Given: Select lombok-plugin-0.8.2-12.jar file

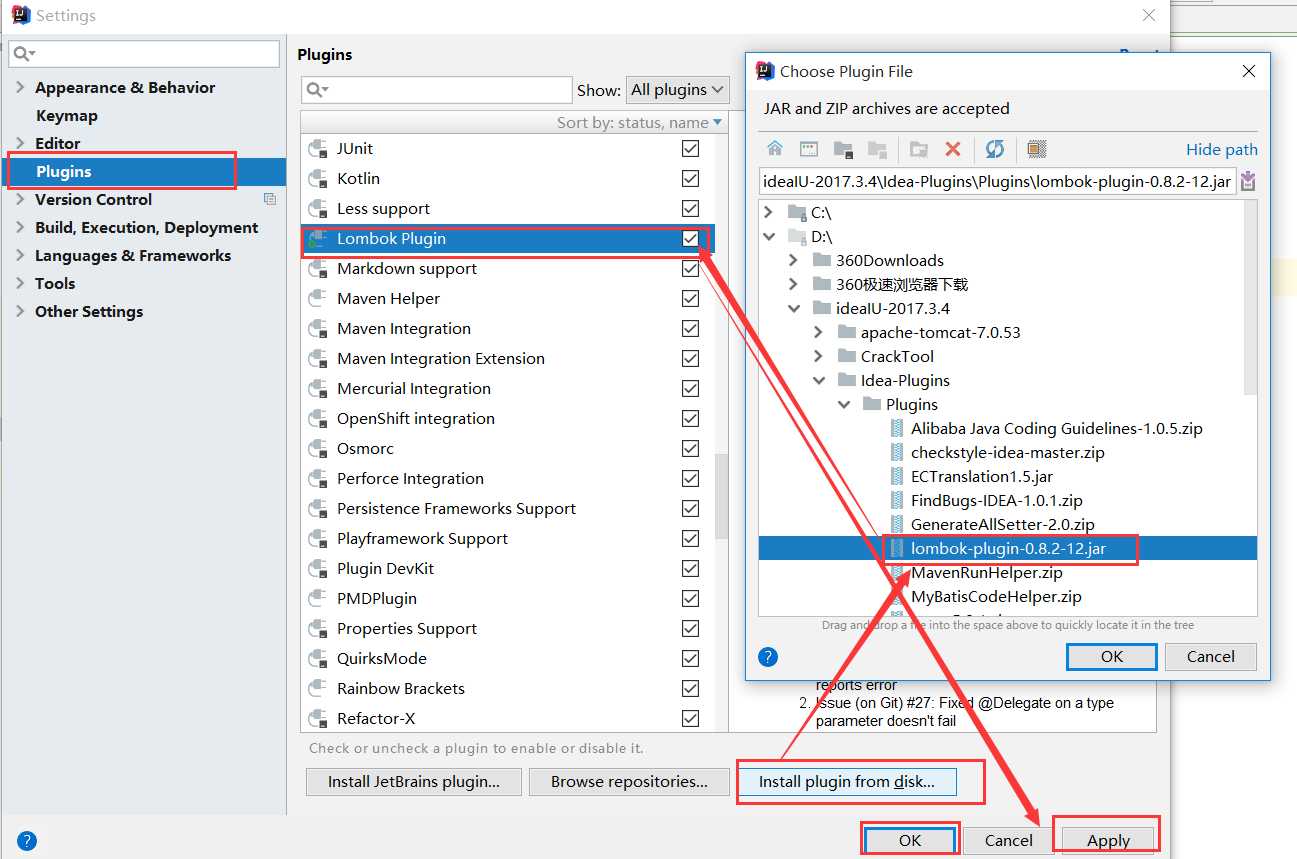Looking at the screenshot, I should click(1008, 548).
